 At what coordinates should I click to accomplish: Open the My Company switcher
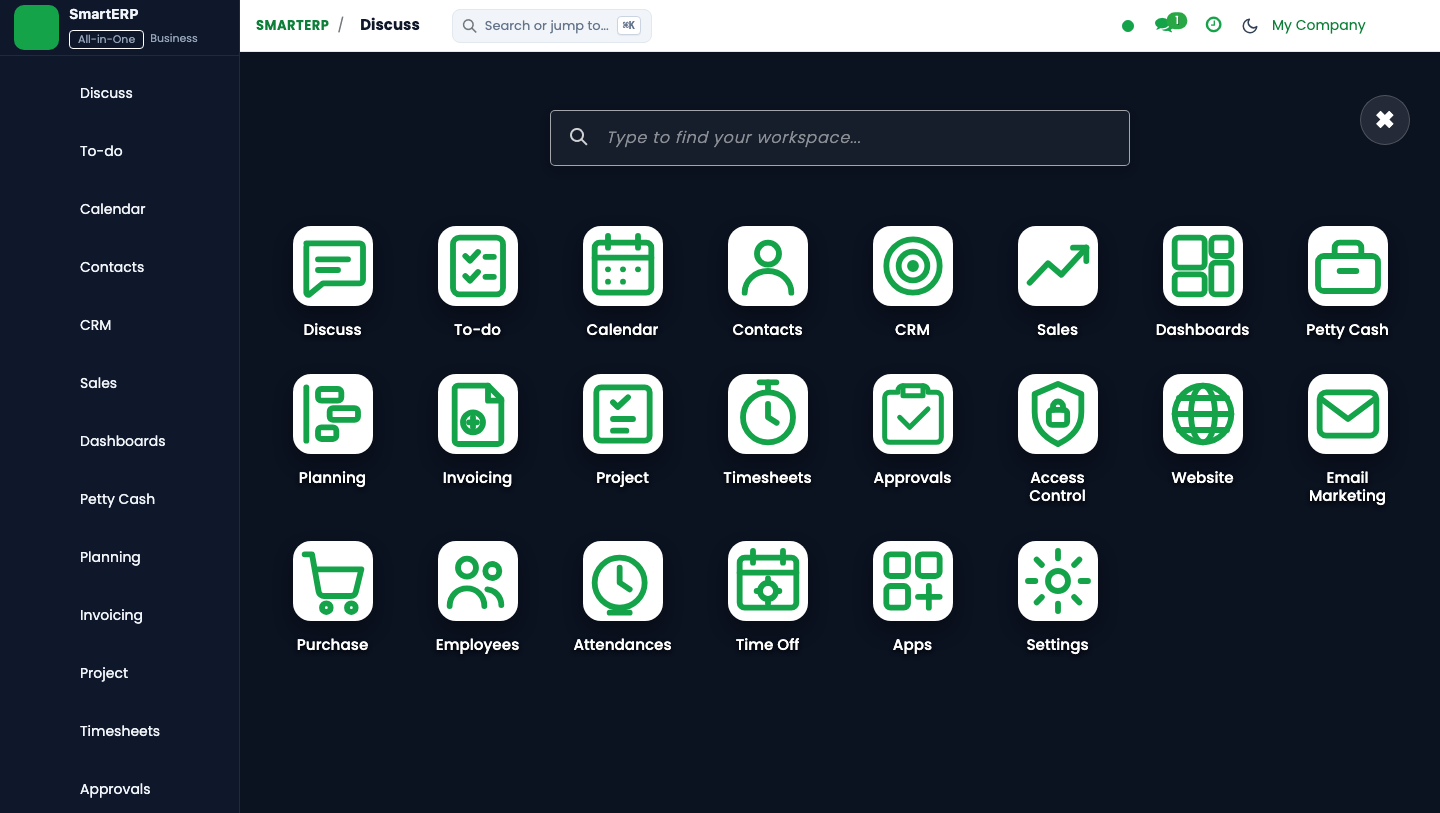pos(1318,25)
